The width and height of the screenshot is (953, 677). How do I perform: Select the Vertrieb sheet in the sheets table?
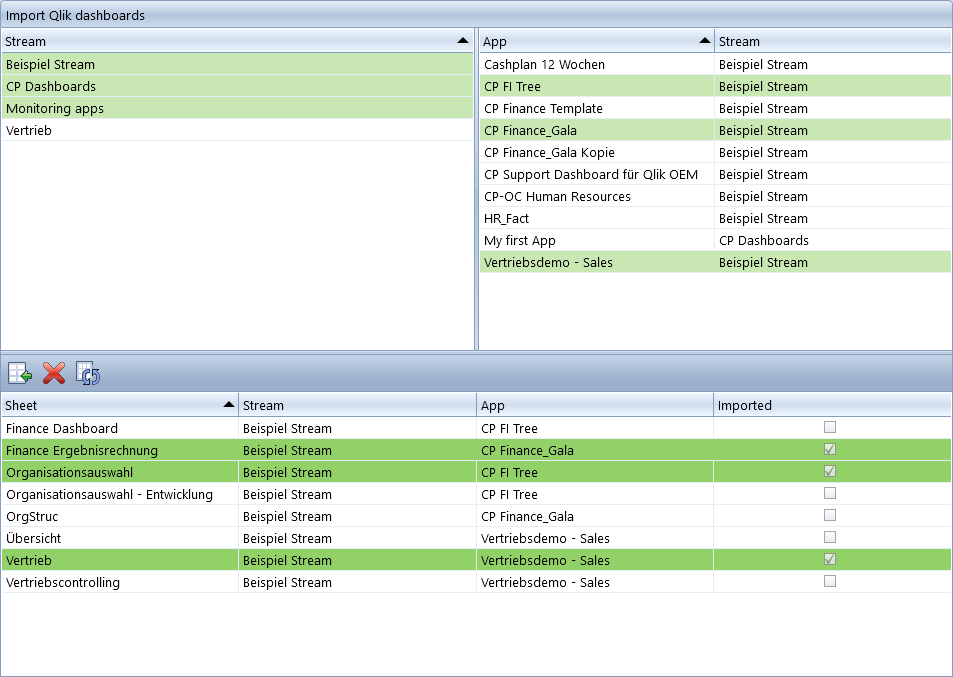pyautogui.click(x=476, y=560)
